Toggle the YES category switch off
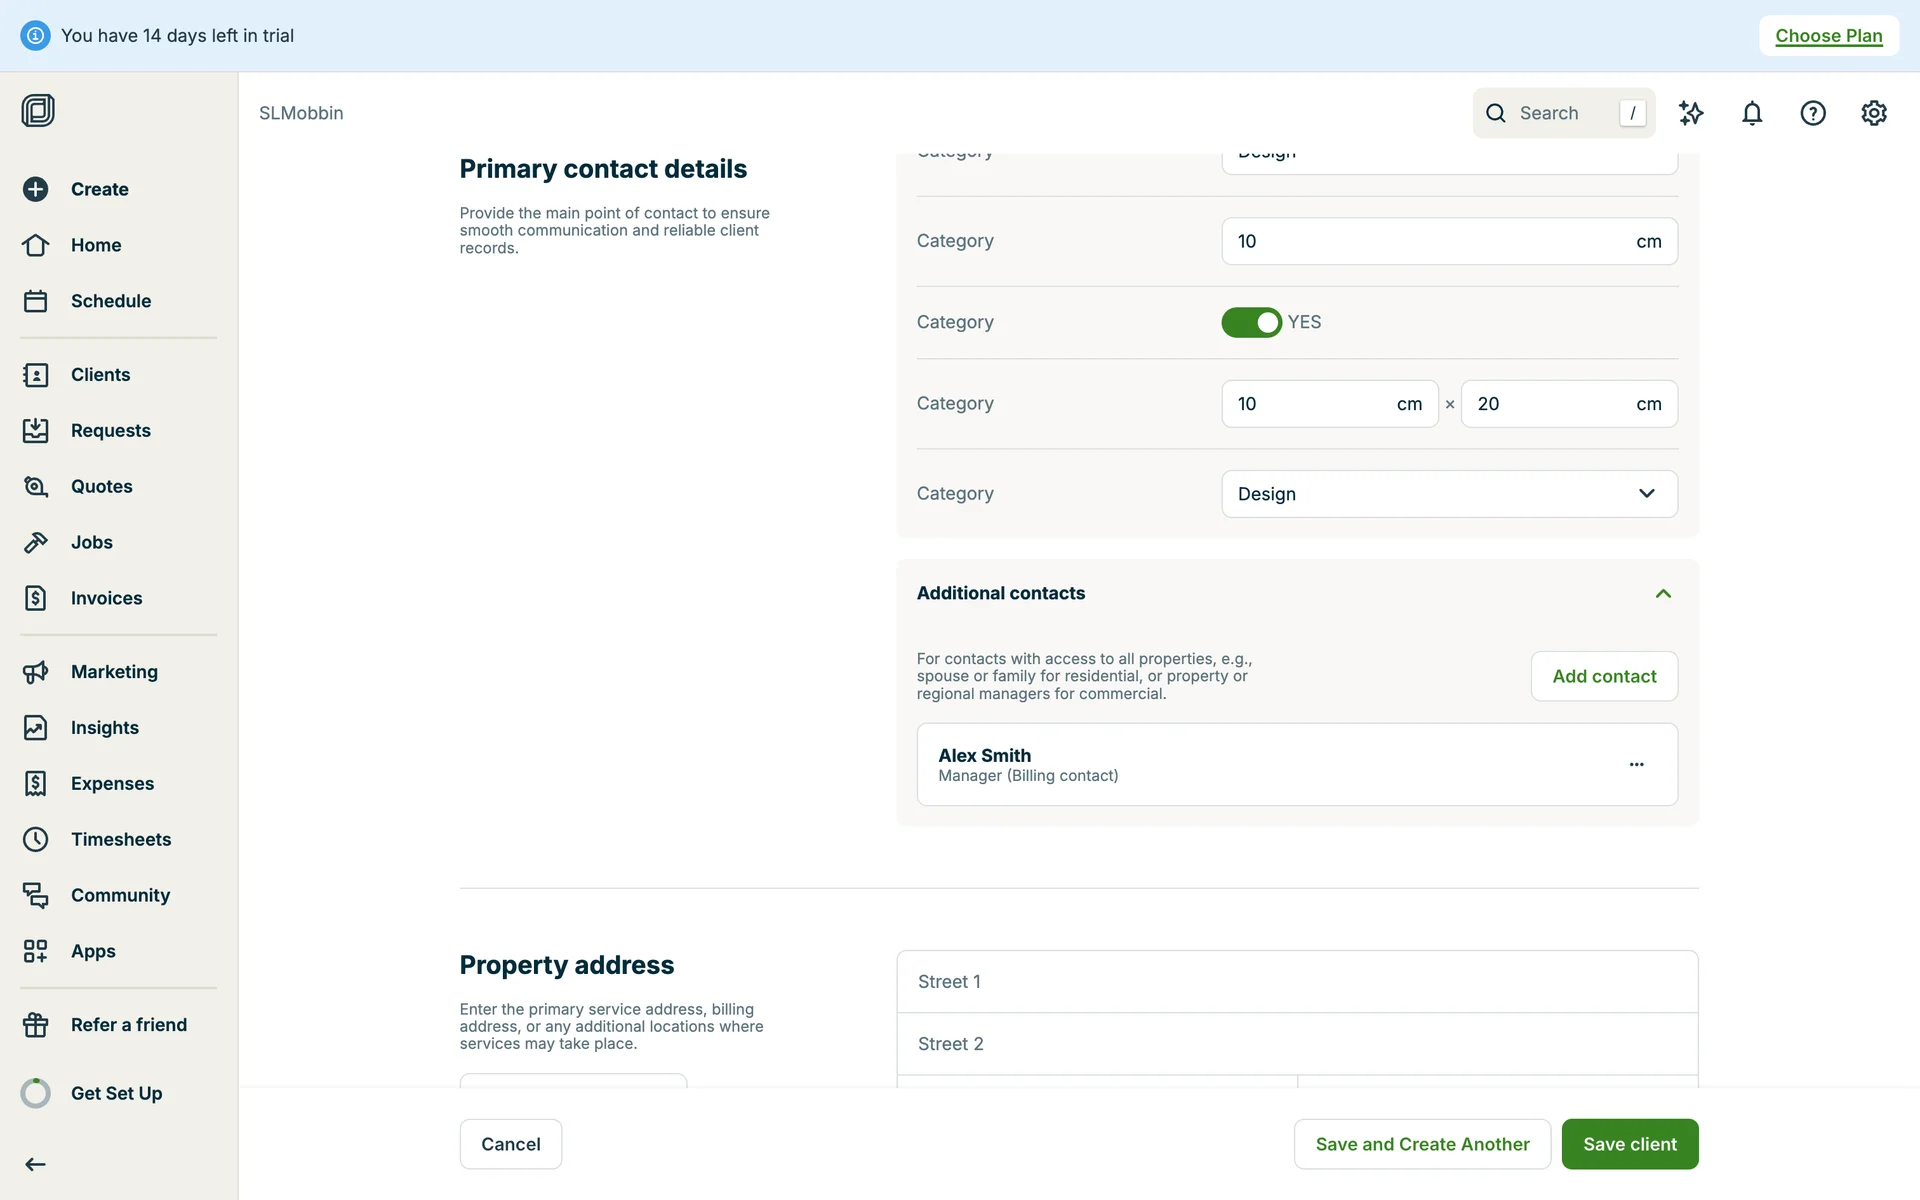The image size is (1920, 1200). [x=1251, y=322]
